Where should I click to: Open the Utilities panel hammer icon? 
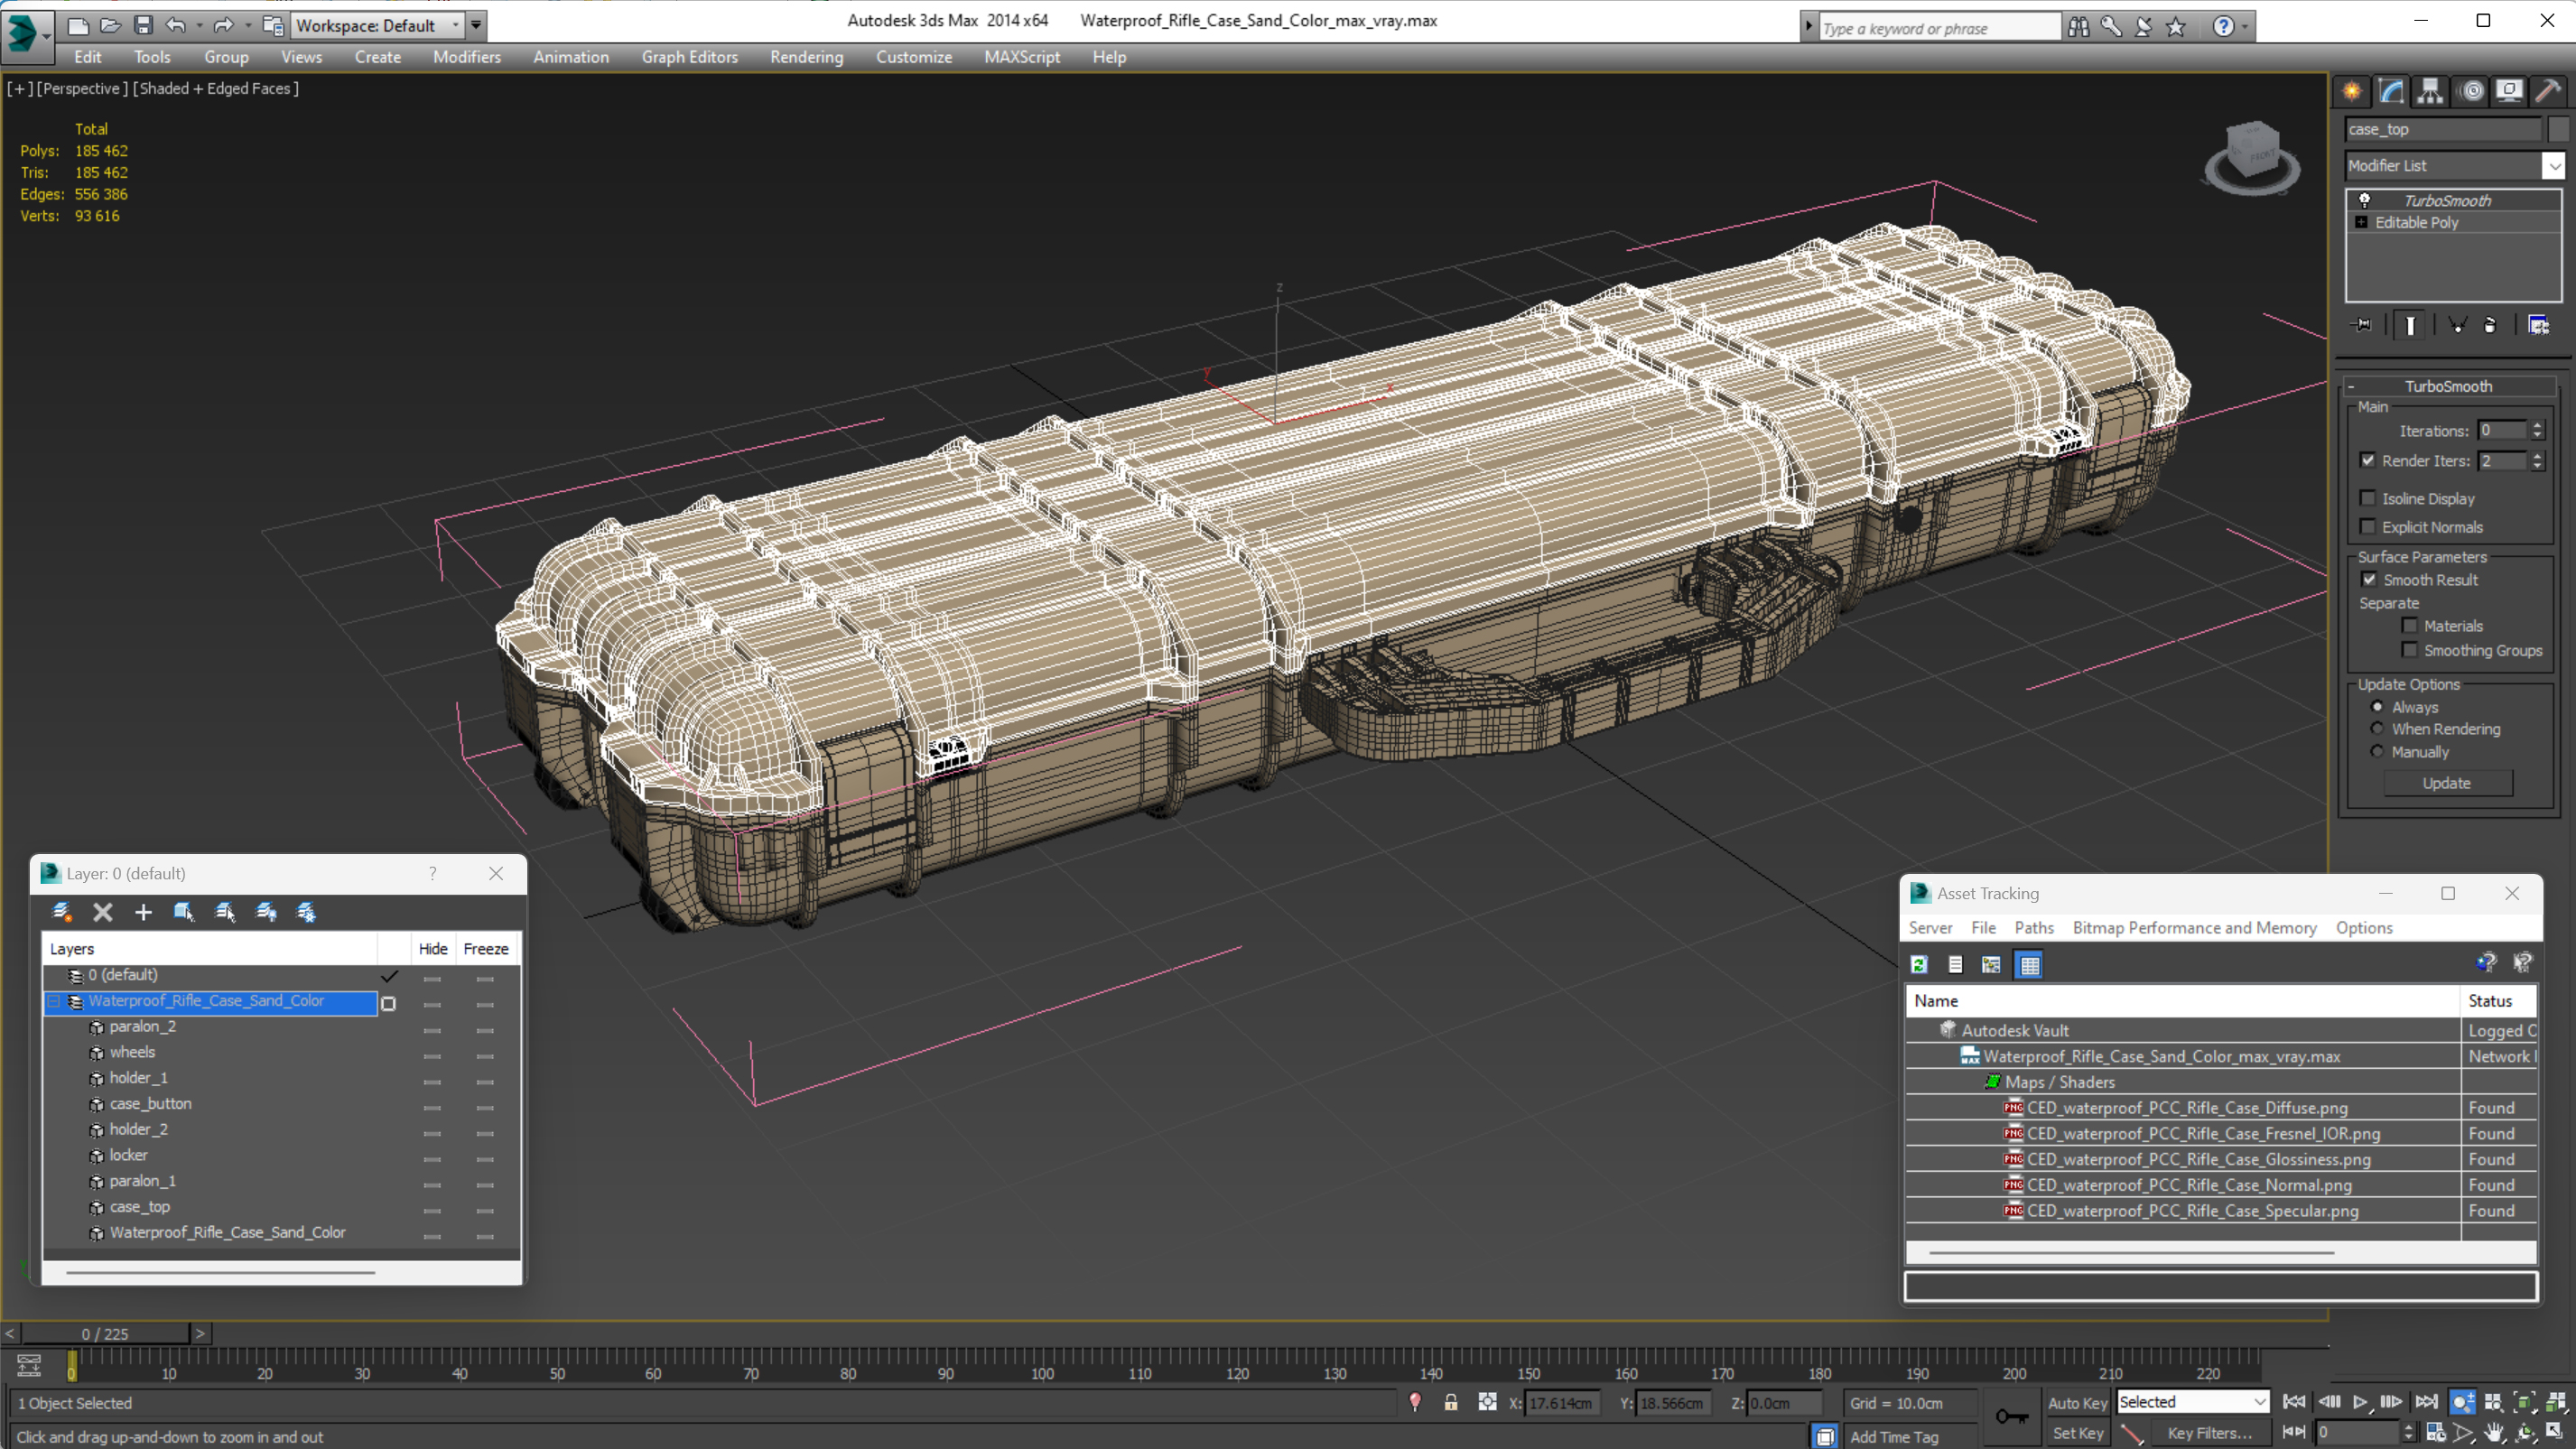[x=2548, y=91]
